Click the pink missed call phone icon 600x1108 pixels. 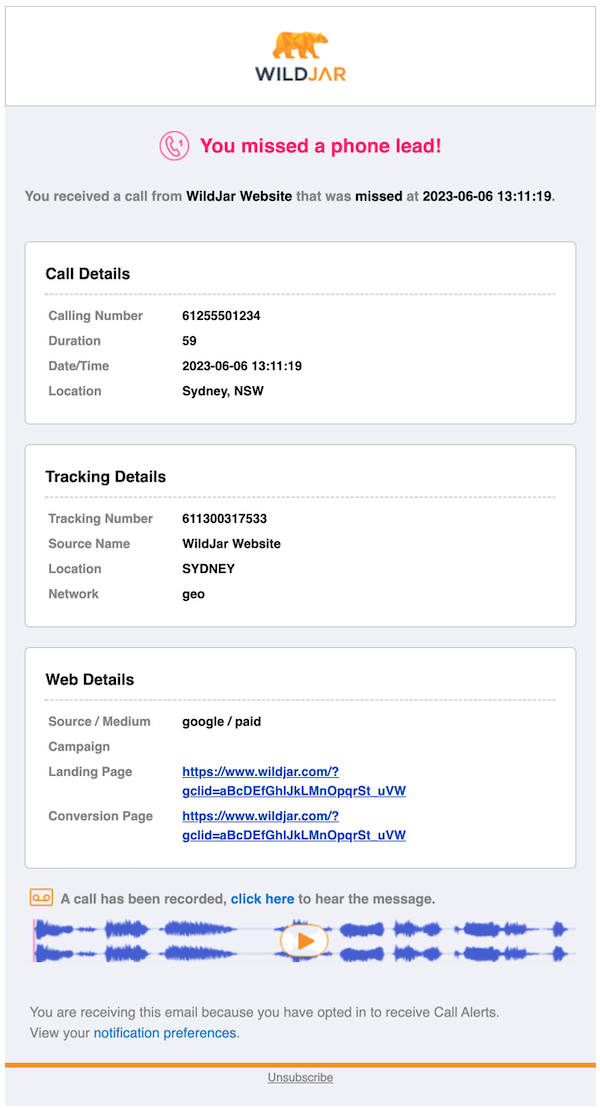pos(174,146)
